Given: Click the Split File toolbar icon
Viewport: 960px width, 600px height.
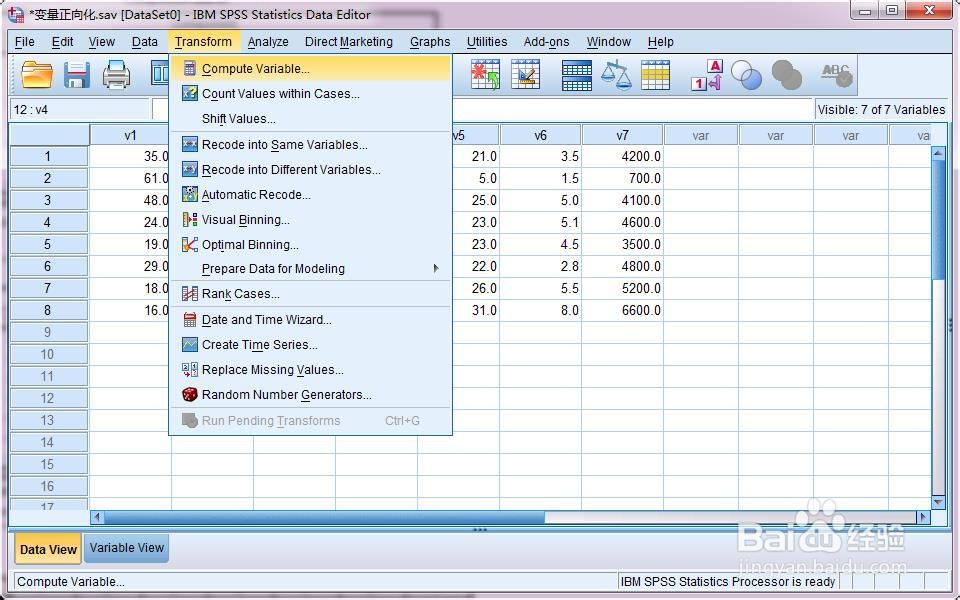Looking at the screenshot, I should [x=577, y=75].
